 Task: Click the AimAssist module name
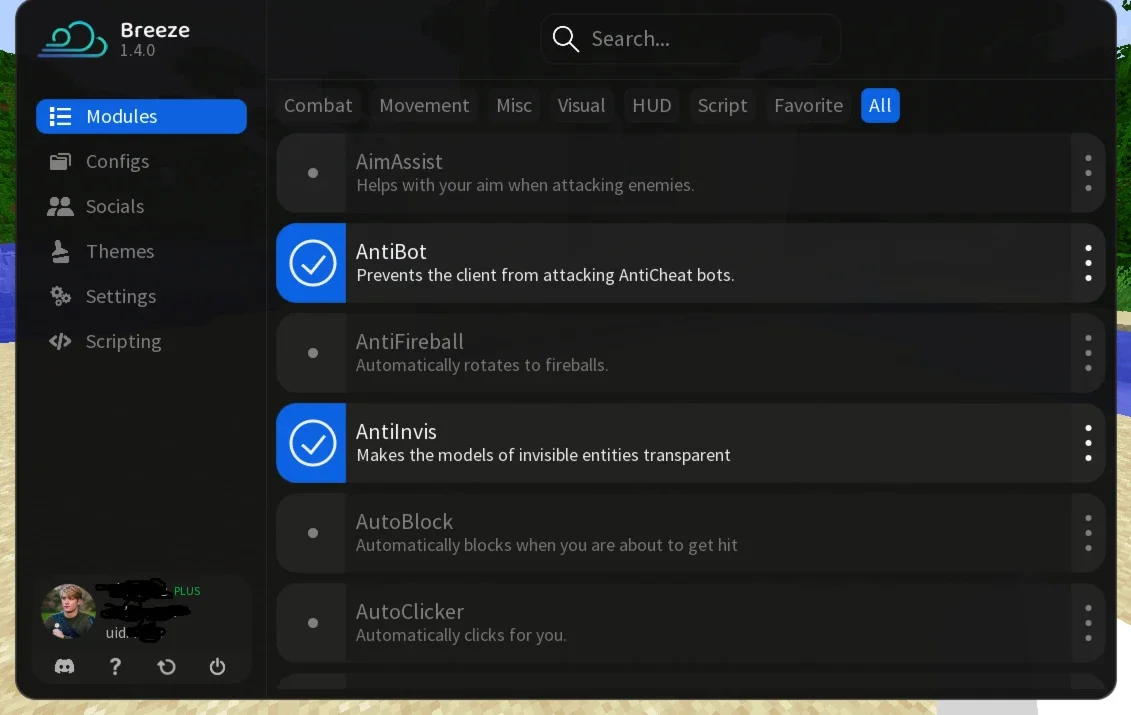coord(399,162)
